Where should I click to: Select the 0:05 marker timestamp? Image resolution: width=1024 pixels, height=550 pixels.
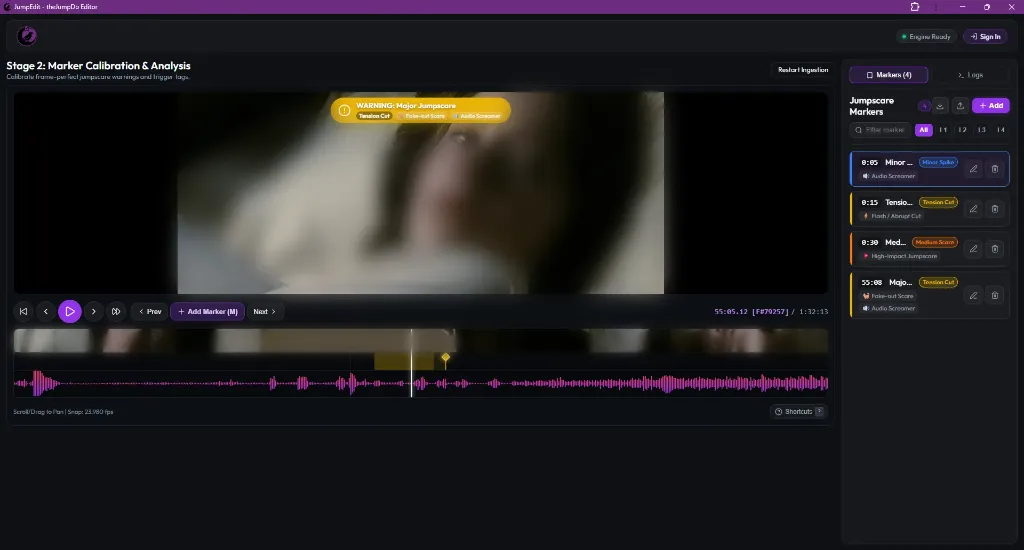click(x=869, y=163)
